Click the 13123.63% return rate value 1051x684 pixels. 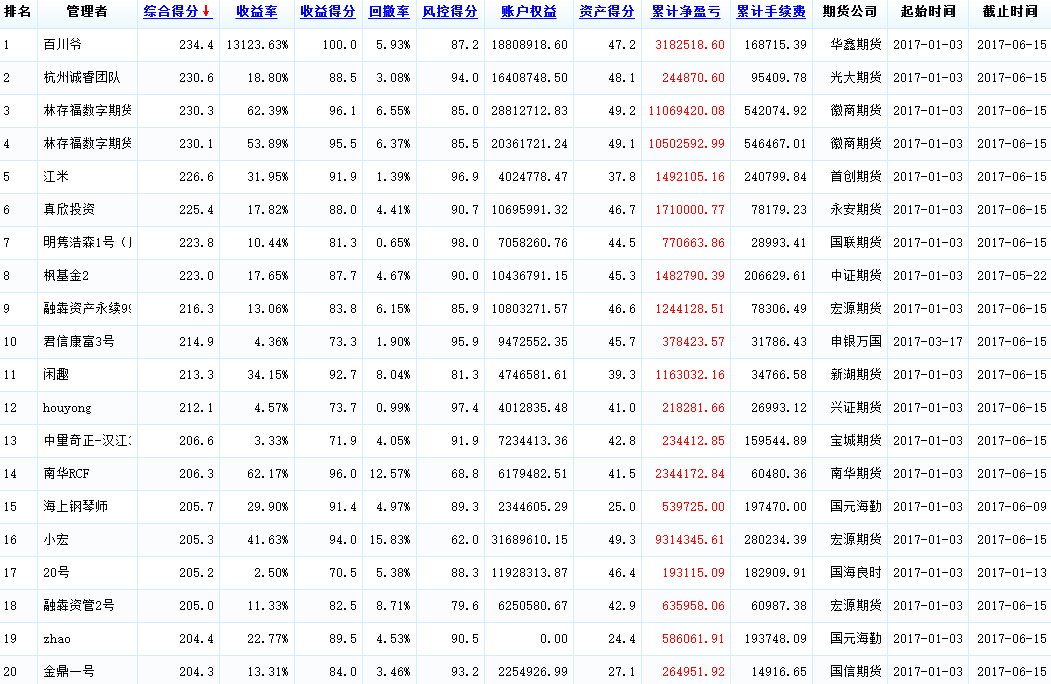pyautogui.click(x=257, y=44)
